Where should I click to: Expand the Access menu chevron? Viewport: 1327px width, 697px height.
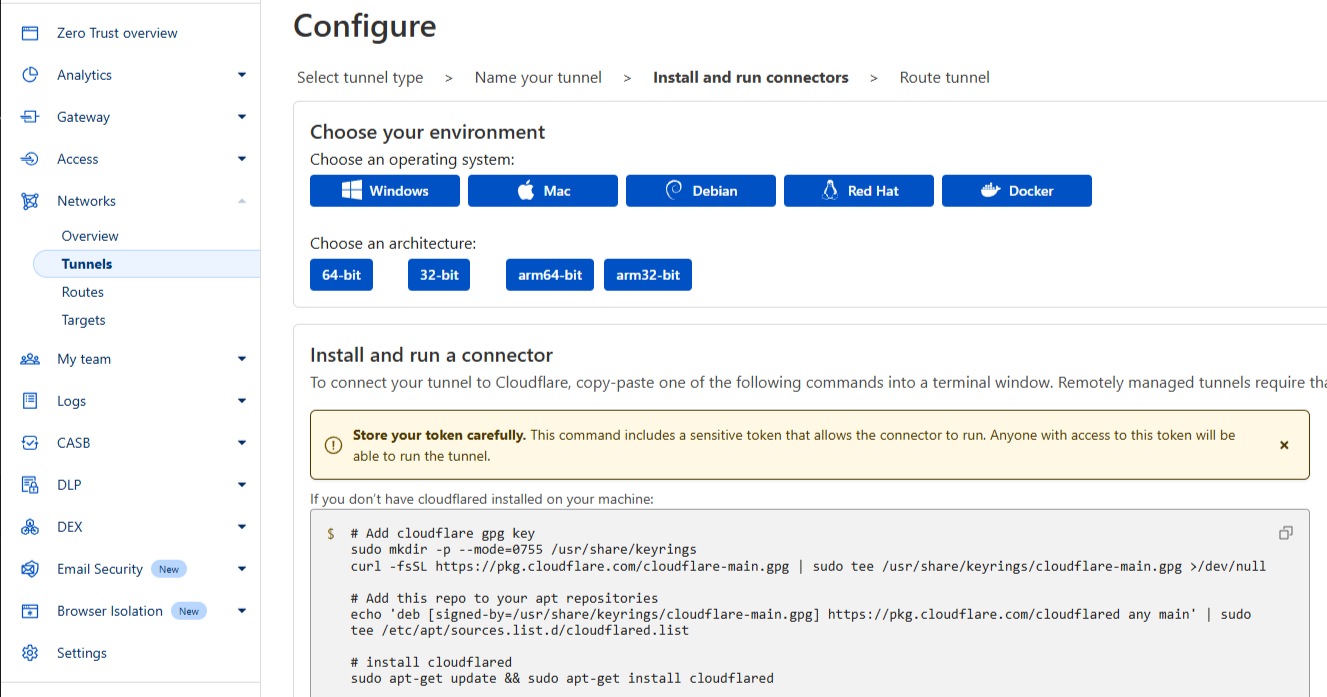242,159
